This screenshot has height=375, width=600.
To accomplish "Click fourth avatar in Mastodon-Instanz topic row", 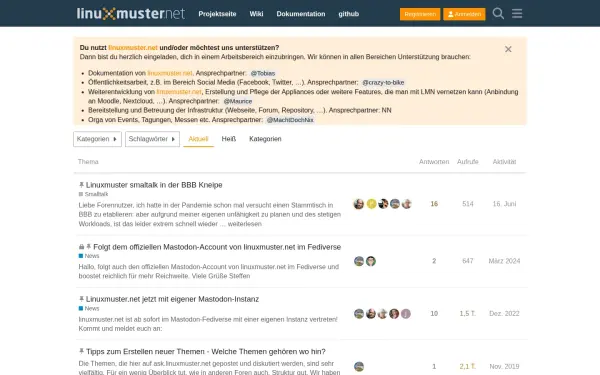I will (x=394, y=314).
